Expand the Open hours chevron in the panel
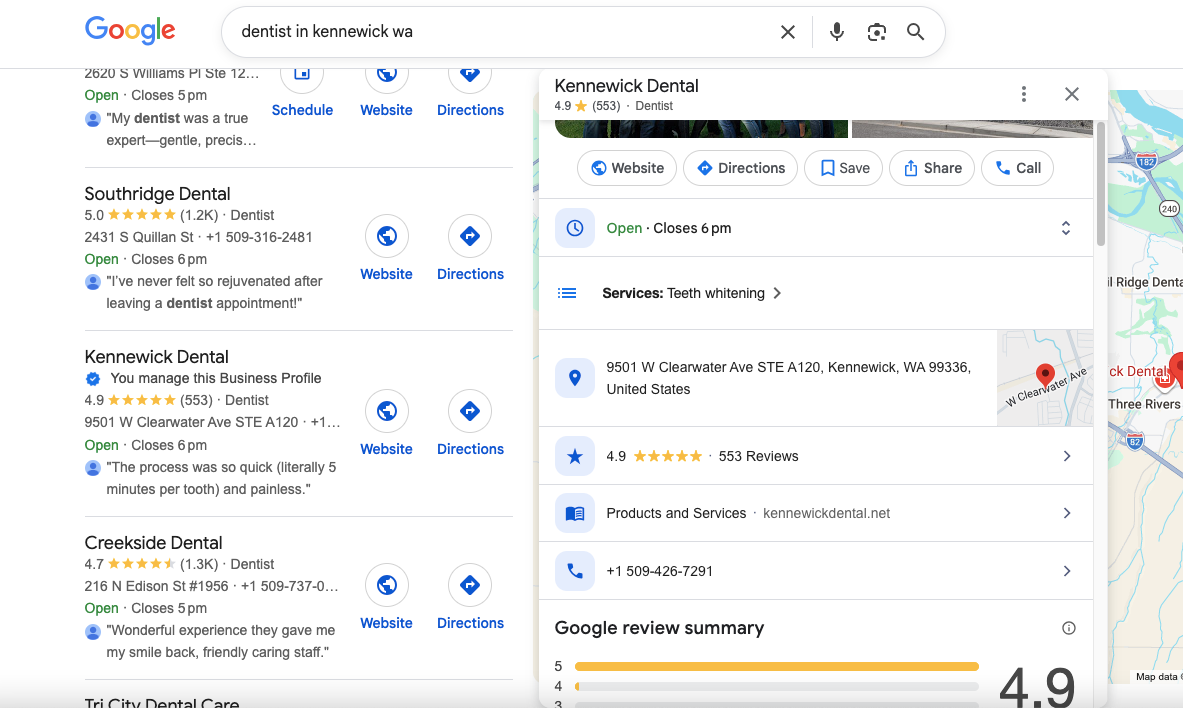 click(1066, 228)
